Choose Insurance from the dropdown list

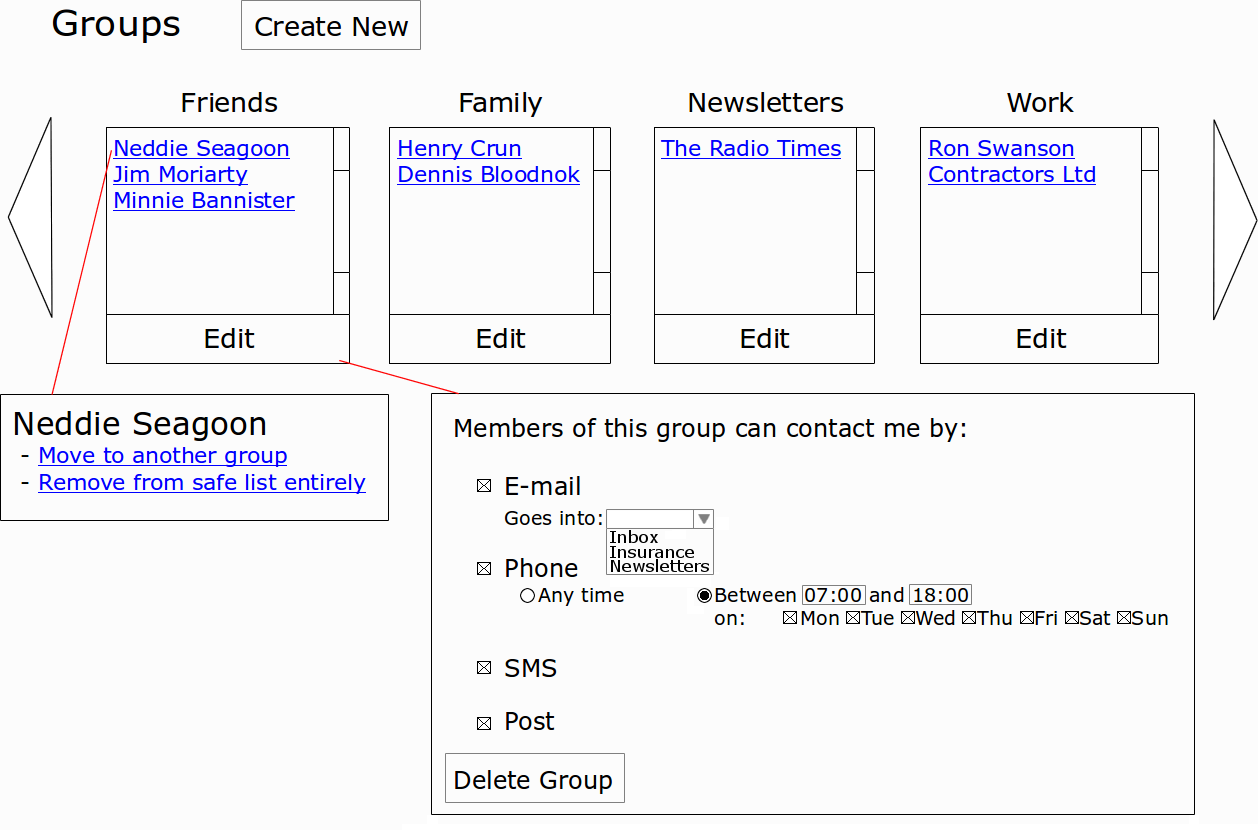coord(651,552)
